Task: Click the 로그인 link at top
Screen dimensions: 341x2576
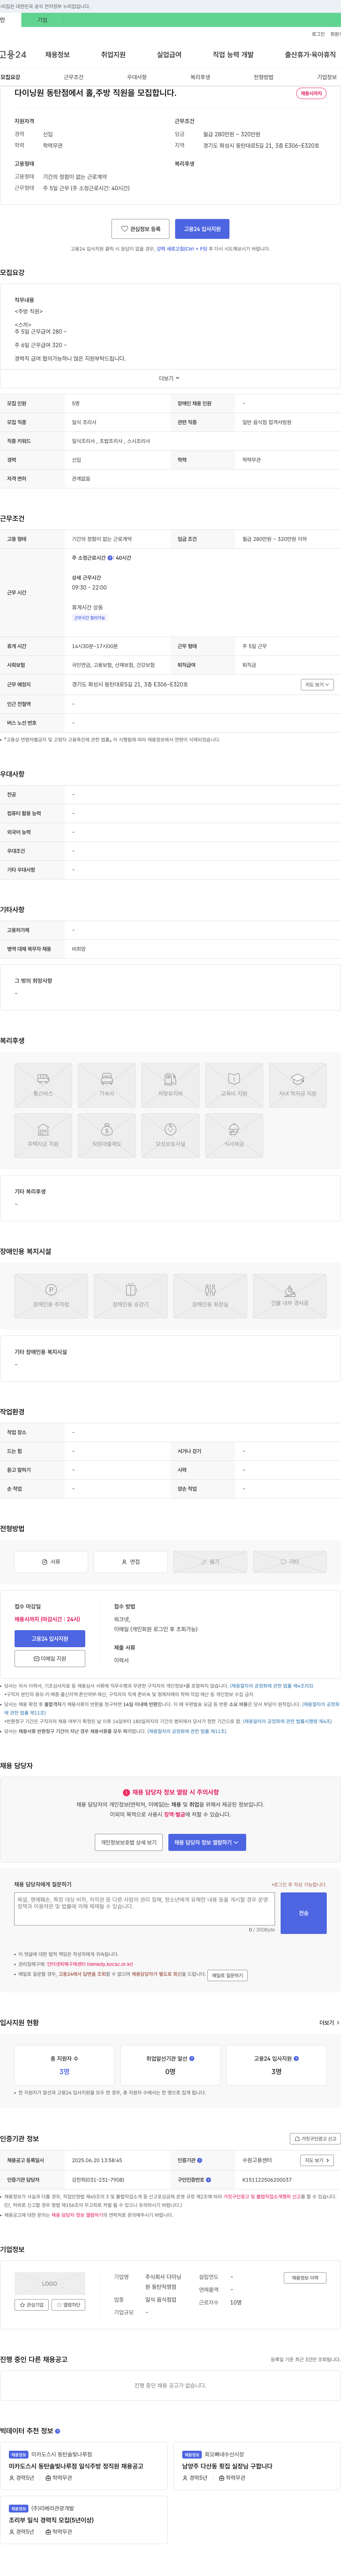Action: [318, 34]
